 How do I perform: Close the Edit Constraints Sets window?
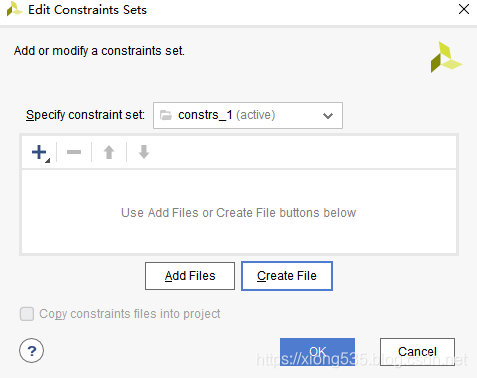[464, 9]
